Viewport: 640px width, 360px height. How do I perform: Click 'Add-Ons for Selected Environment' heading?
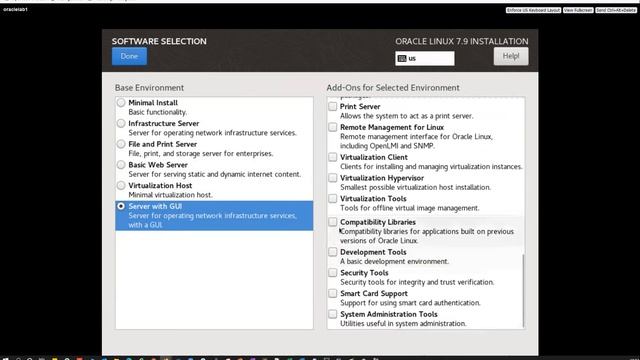393,88
